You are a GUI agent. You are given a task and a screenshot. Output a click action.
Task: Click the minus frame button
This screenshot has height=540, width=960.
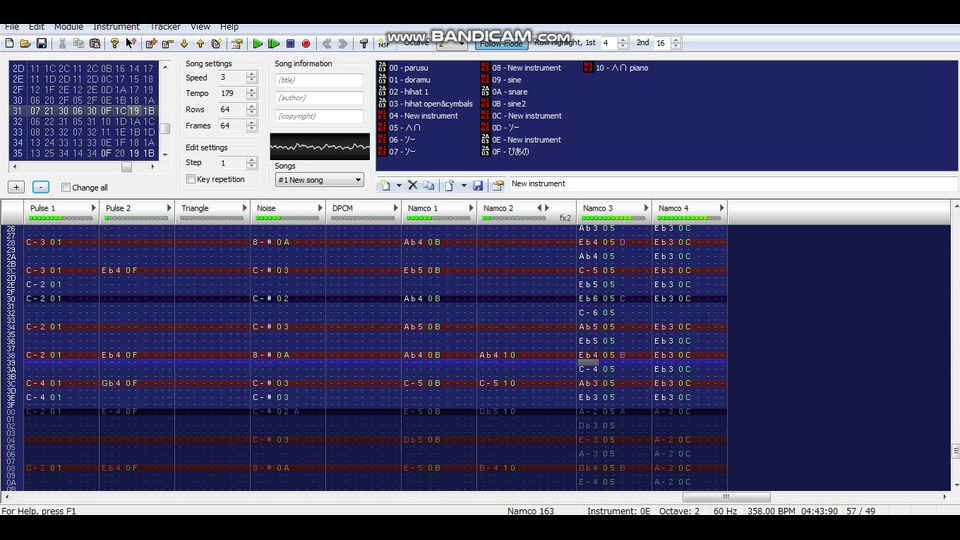(x=40, y=187)
